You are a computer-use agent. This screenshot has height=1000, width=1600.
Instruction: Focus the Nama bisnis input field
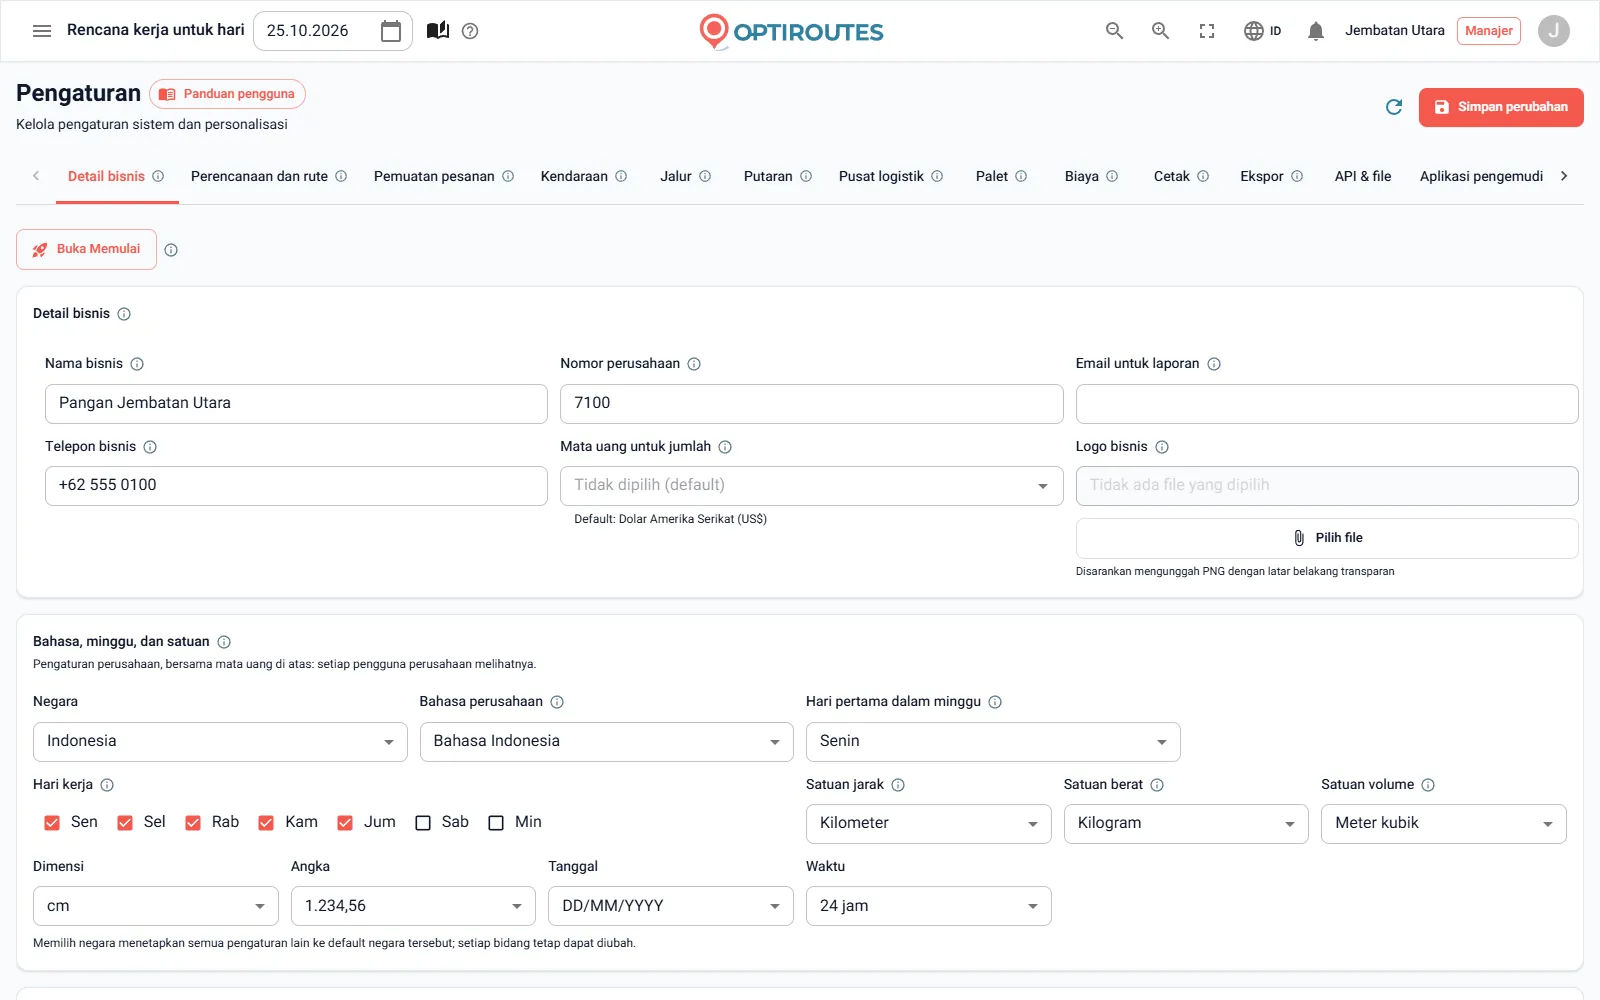(296, 404)
